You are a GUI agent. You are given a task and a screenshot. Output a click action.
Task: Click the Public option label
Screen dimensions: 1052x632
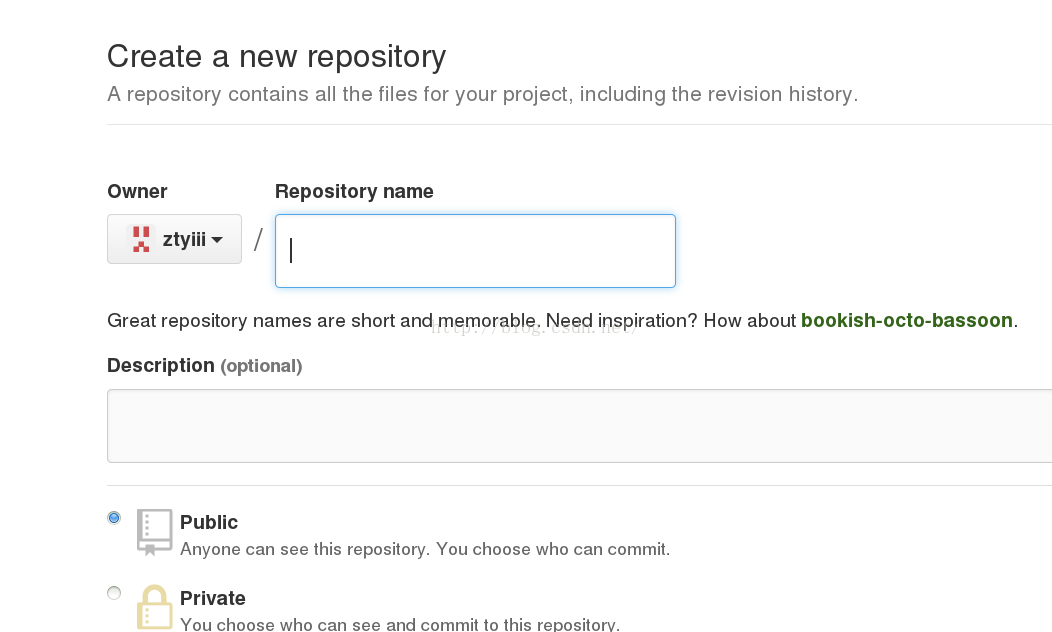point(209,522)
